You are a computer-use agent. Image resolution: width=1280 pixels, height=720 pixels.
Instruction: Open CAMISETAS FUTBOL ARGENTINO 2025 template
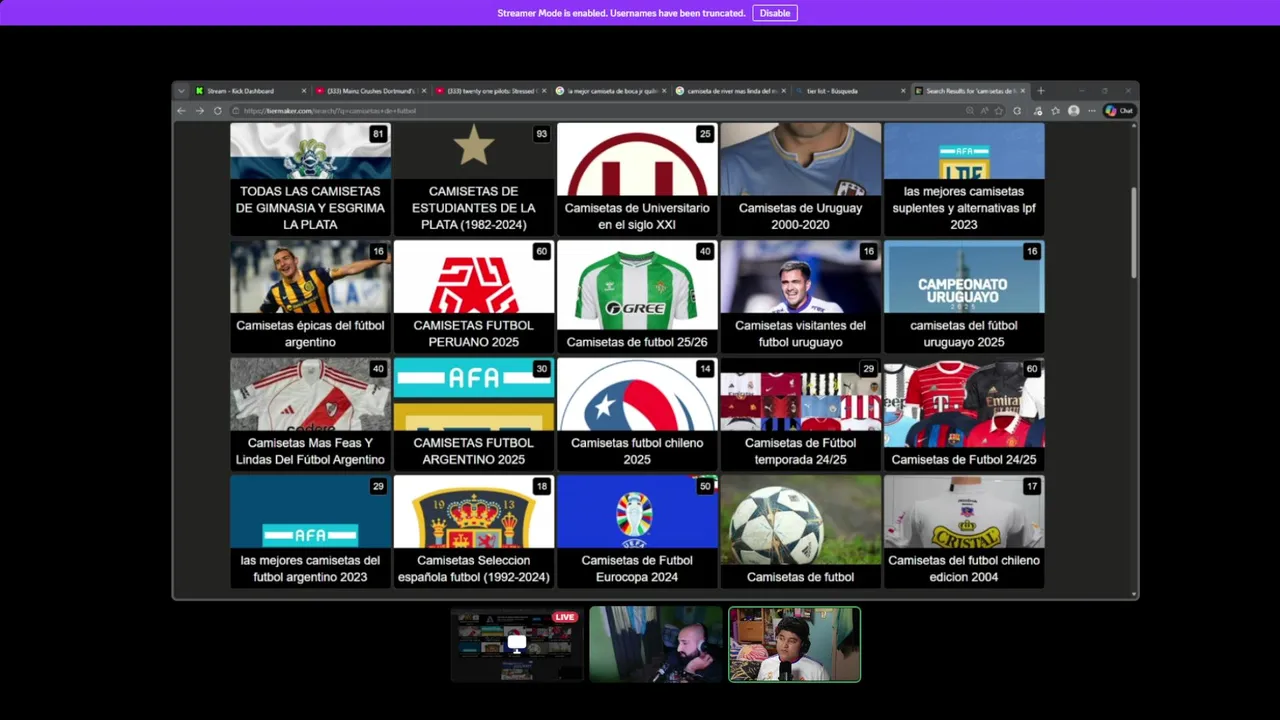pyautogui.click(x=474, y=414)
